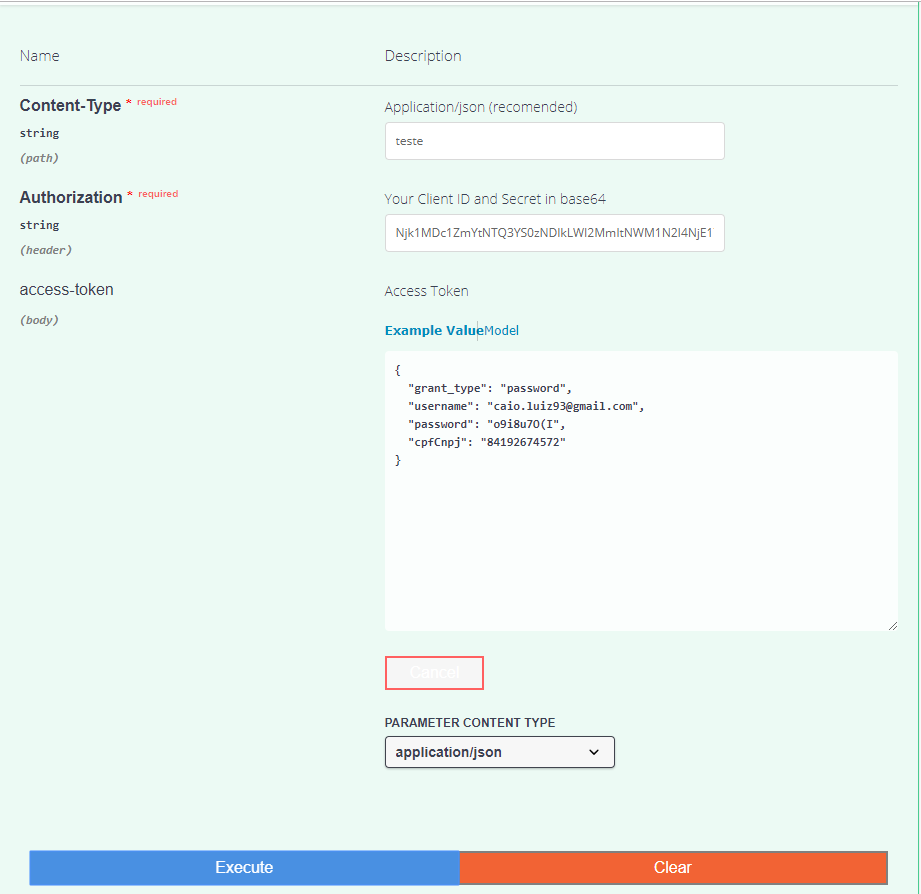
Task: Click the Authorization header label
Action: [71, 197]
